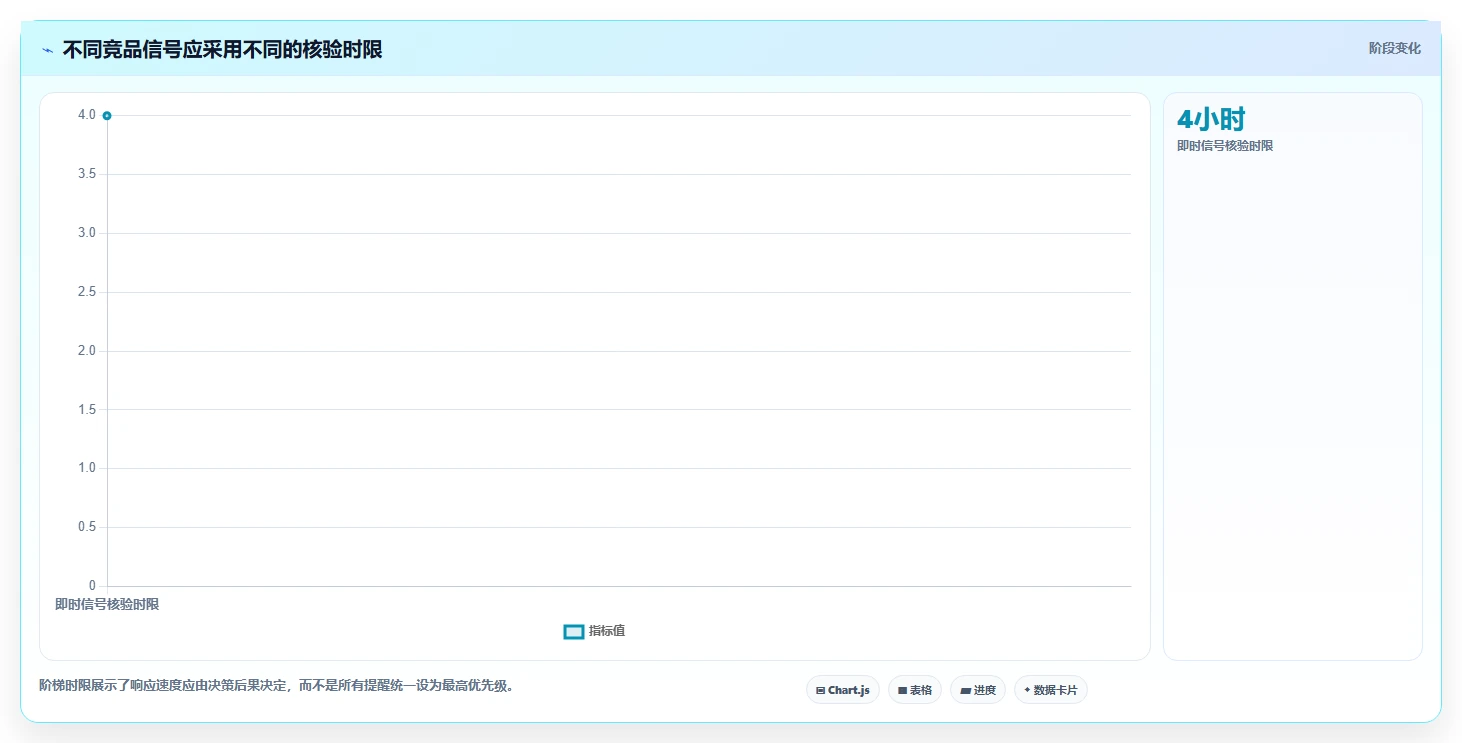The width and height of the screenshot is (1462, 743).
Task: Select the 表格 tag
Action: 915,690
